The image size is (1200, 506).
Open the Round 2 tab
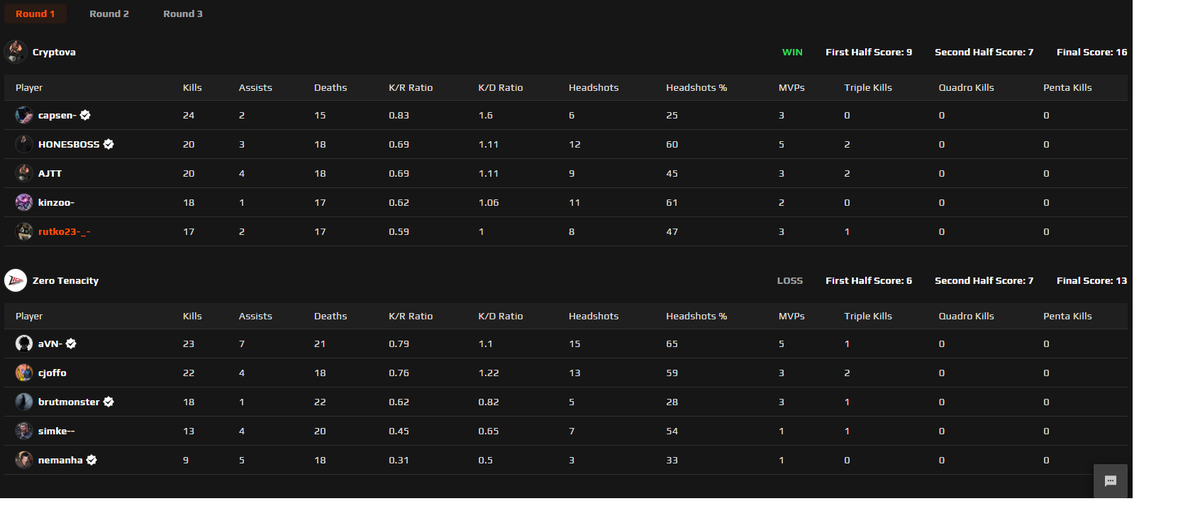109,14
